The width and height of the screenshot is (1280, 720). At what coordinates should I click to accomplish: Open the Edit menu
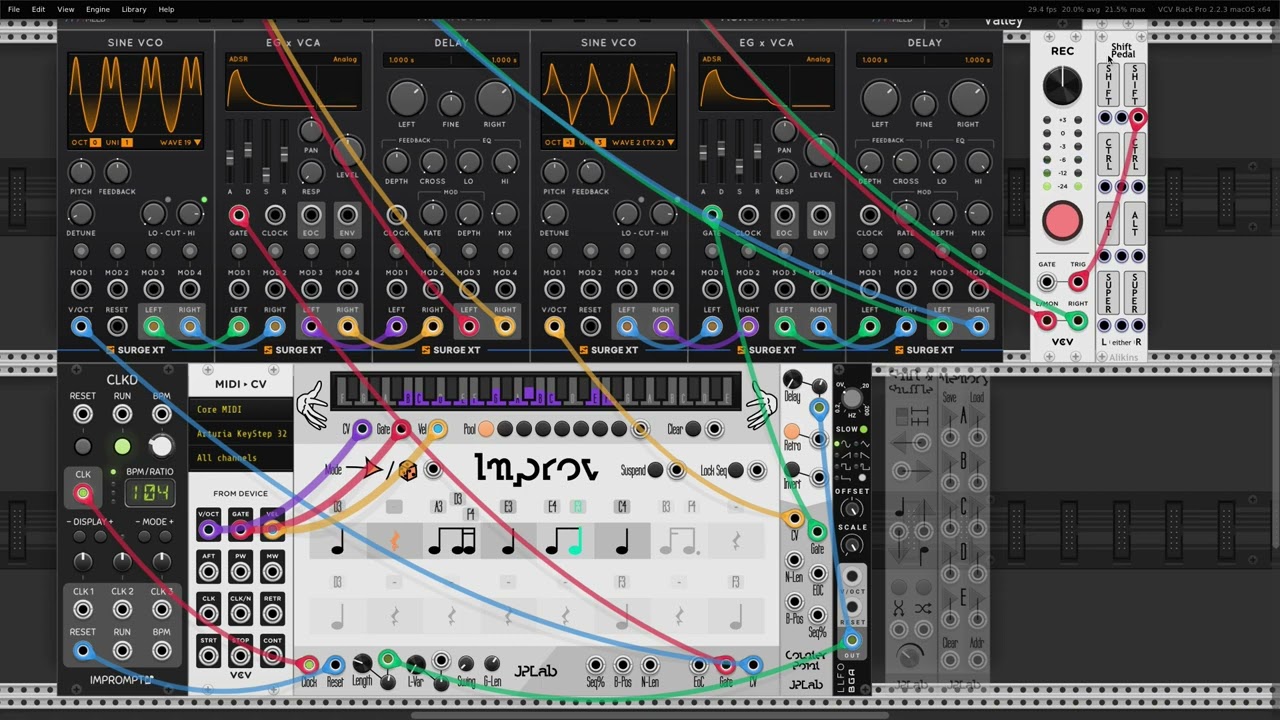[38, 9]
